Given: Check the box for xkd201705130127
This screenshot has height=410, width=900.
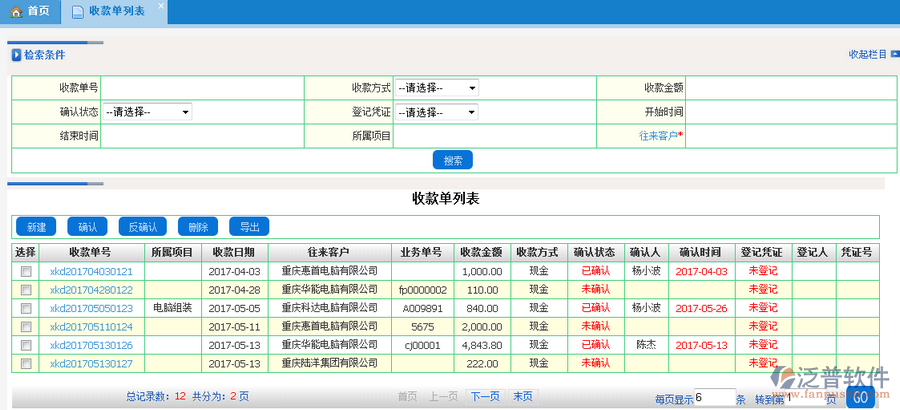Looking at the screenshot, I should pyautogui.click(x=26, y=363).
